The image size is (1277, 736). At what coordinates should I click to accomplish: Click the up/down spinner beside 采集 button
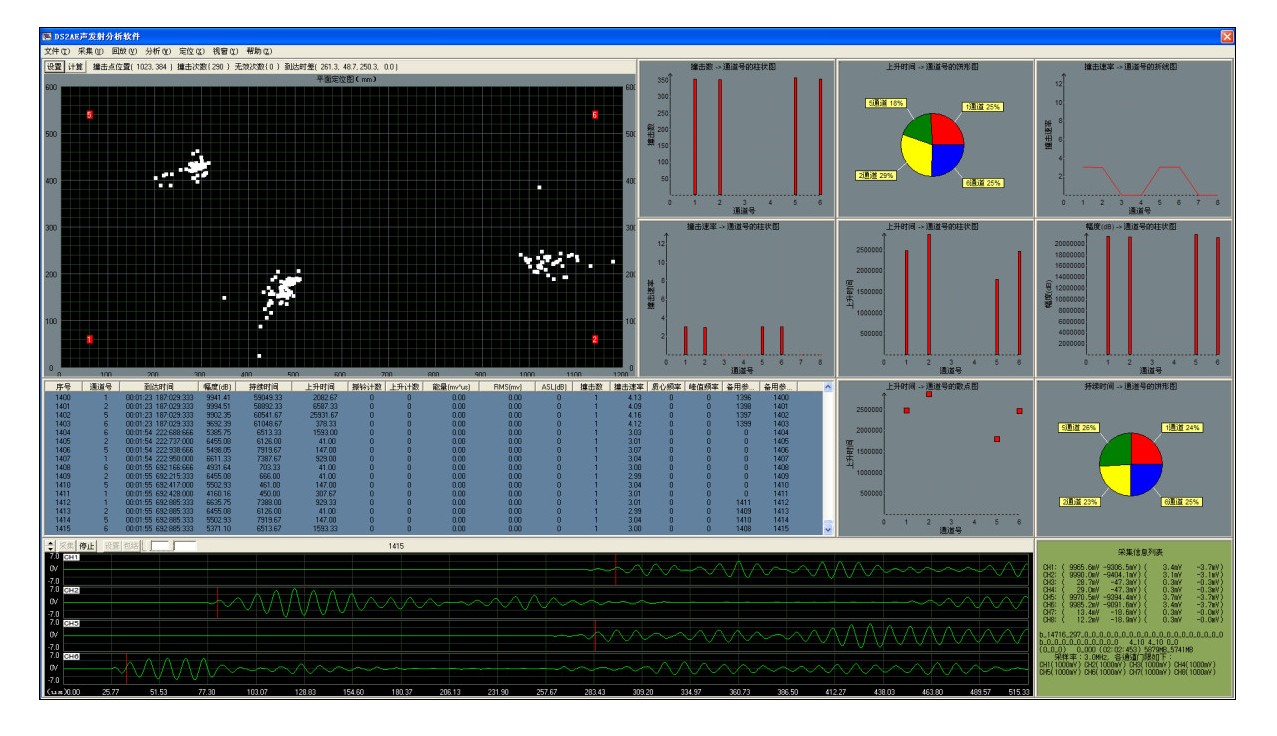tap(50, 546)
